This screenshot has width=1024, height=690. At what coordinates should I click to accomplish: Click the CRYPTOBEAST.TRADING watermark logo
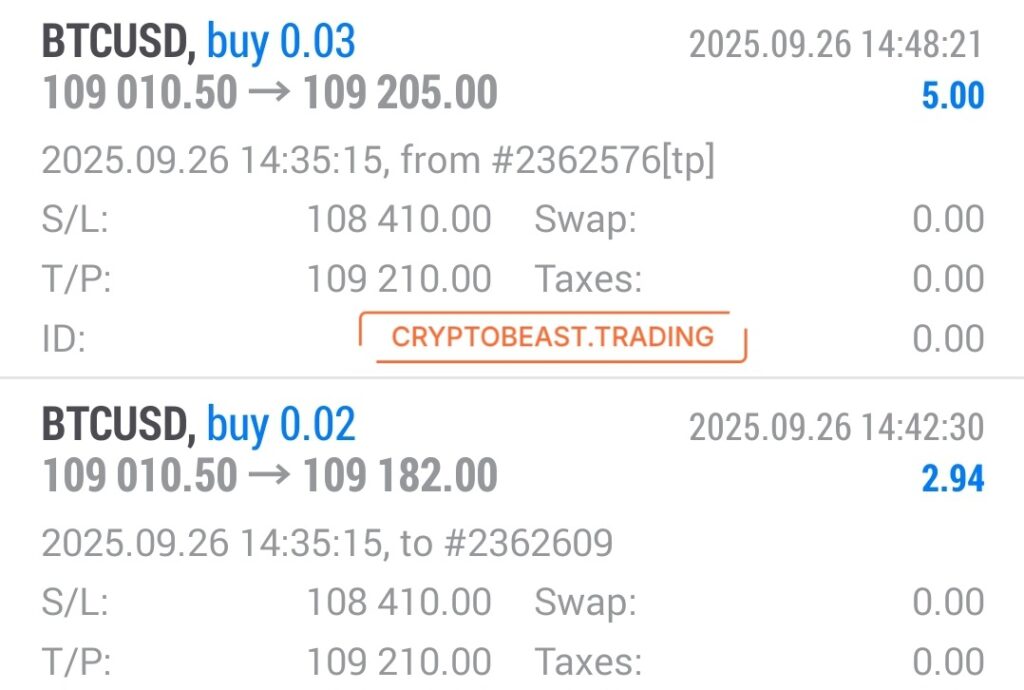pos(552,337)
